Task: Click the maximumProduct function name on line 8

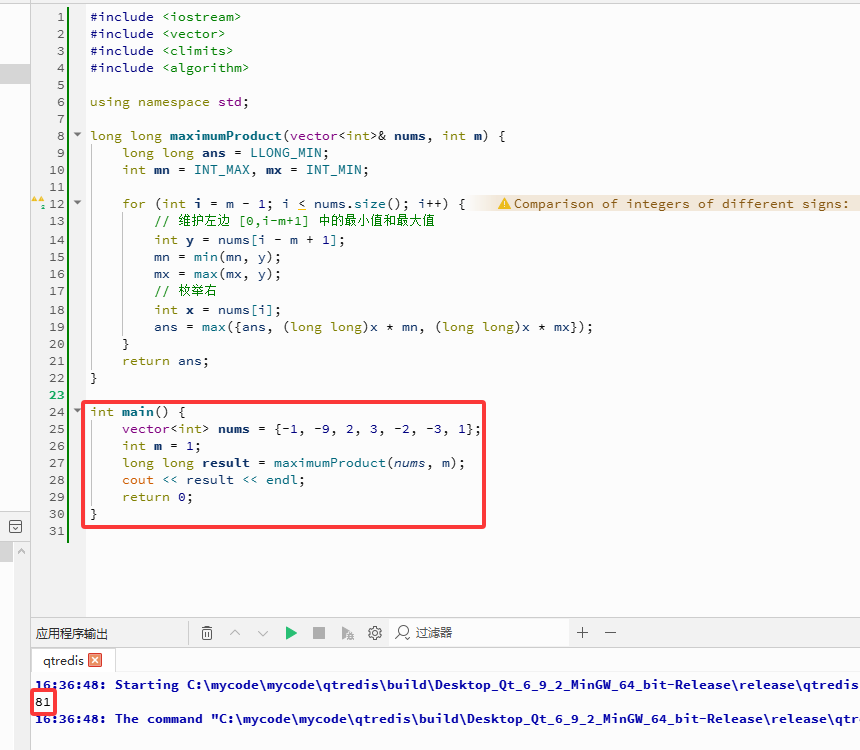Action: point(225,136)
